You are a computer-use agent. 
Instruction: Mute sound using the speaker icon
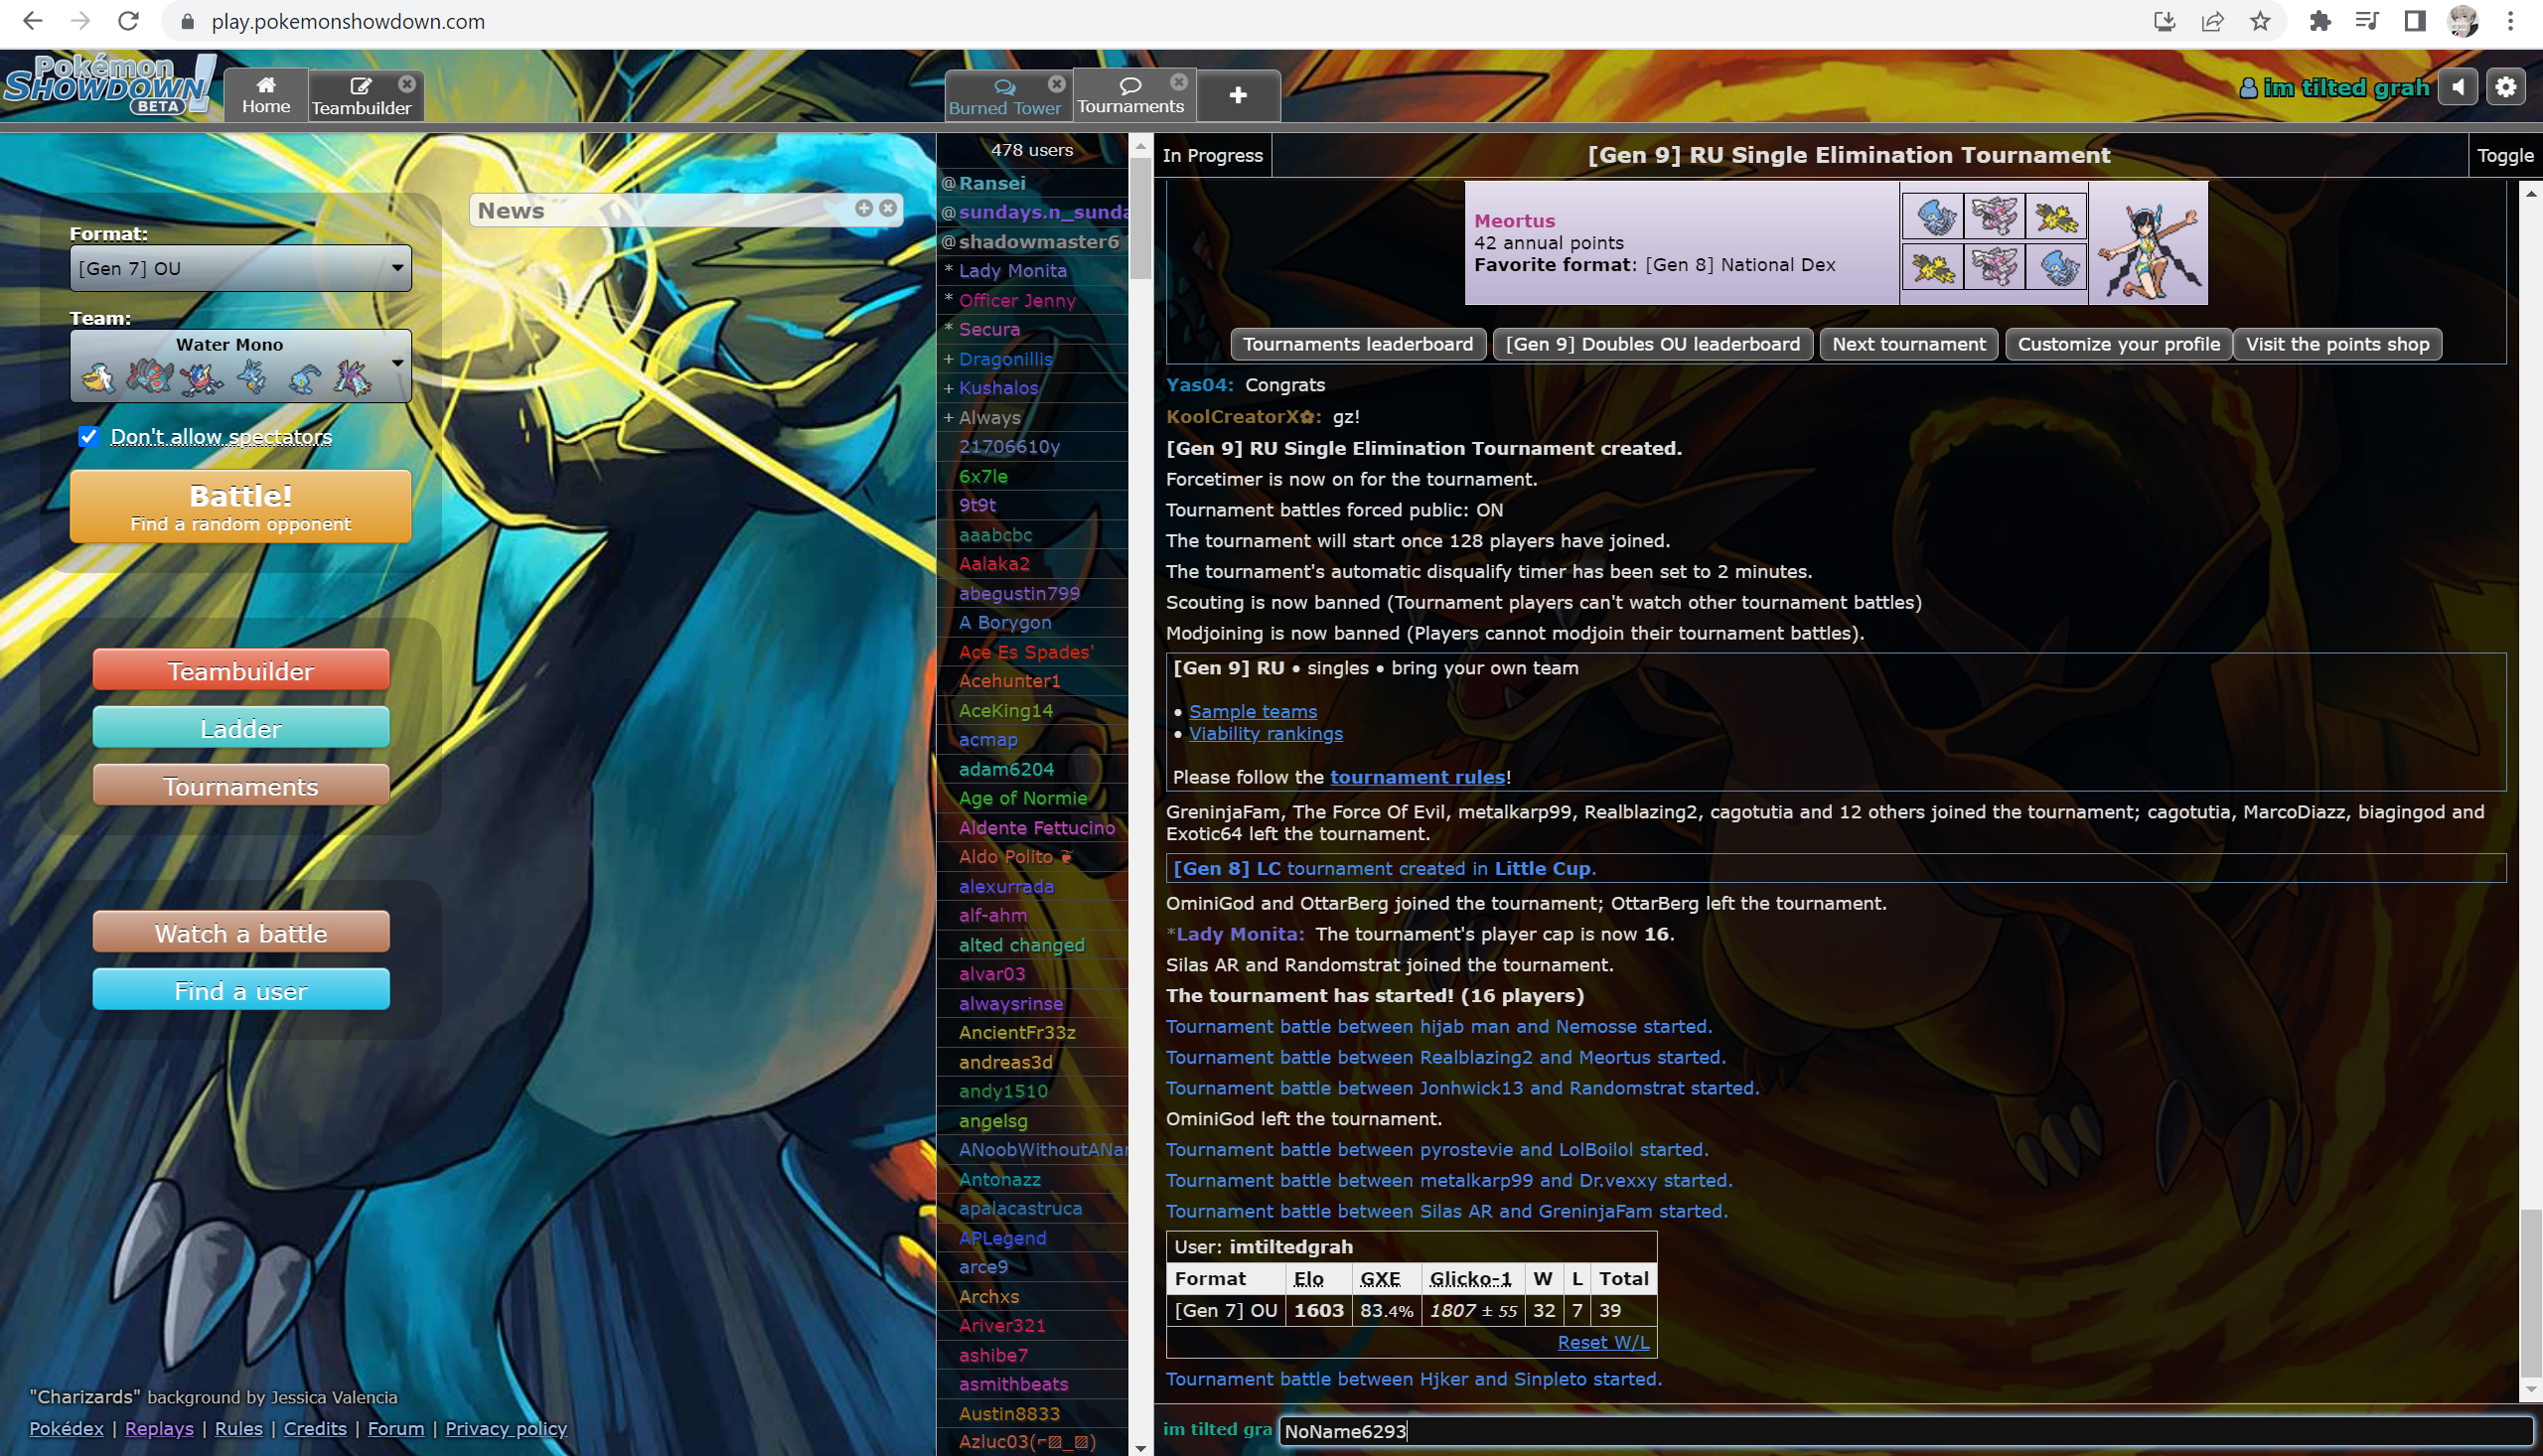pos(2458,87)
